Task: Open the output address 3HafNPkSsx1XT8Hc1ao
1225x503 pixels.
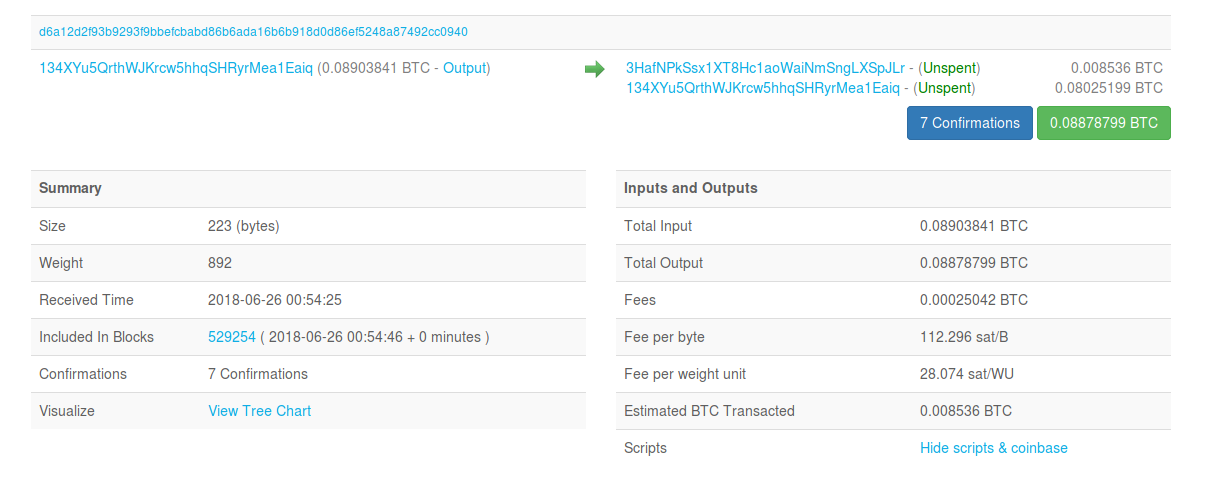Action: point(765,68)
